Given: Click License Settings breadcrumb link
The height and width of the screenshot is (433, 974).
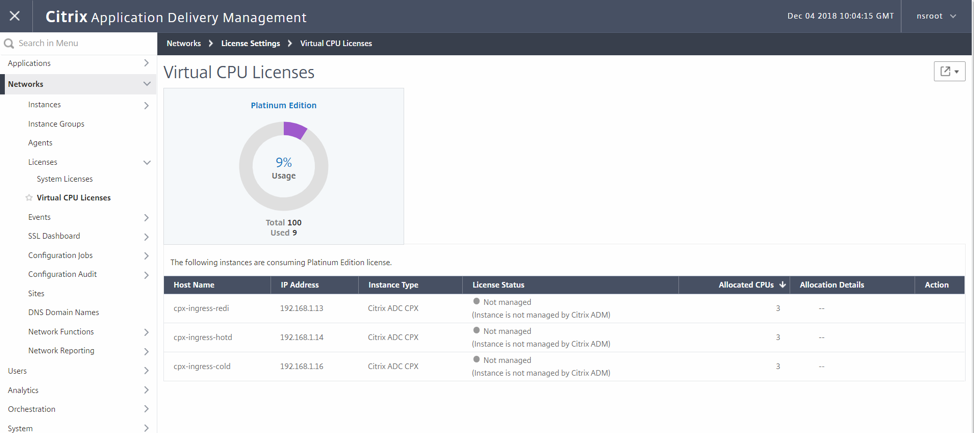Looking at the screenshot, I should pyautogui.click(x=250, y=44).
